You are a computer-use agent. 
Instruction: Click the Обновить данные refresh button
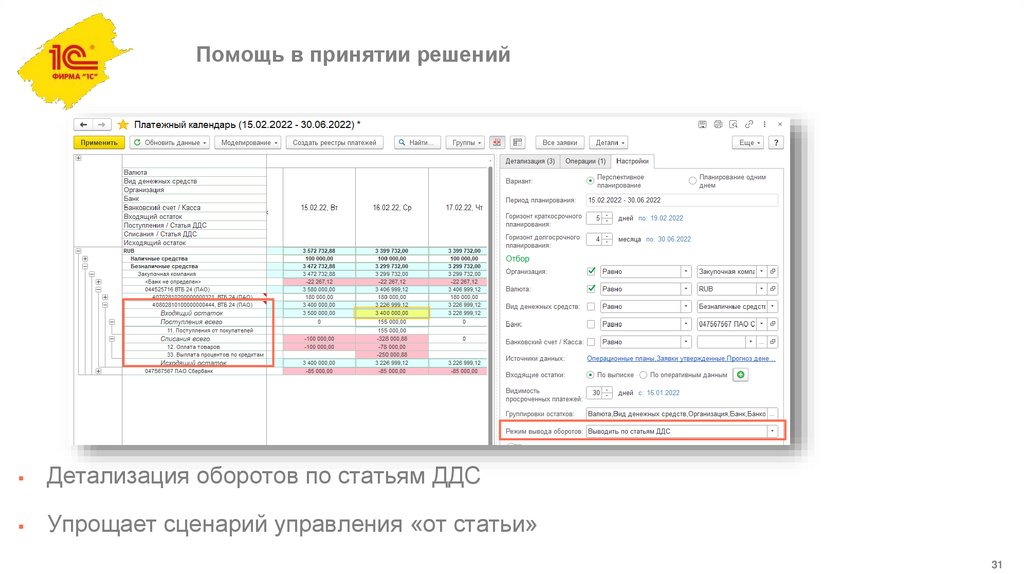(169, 142)
